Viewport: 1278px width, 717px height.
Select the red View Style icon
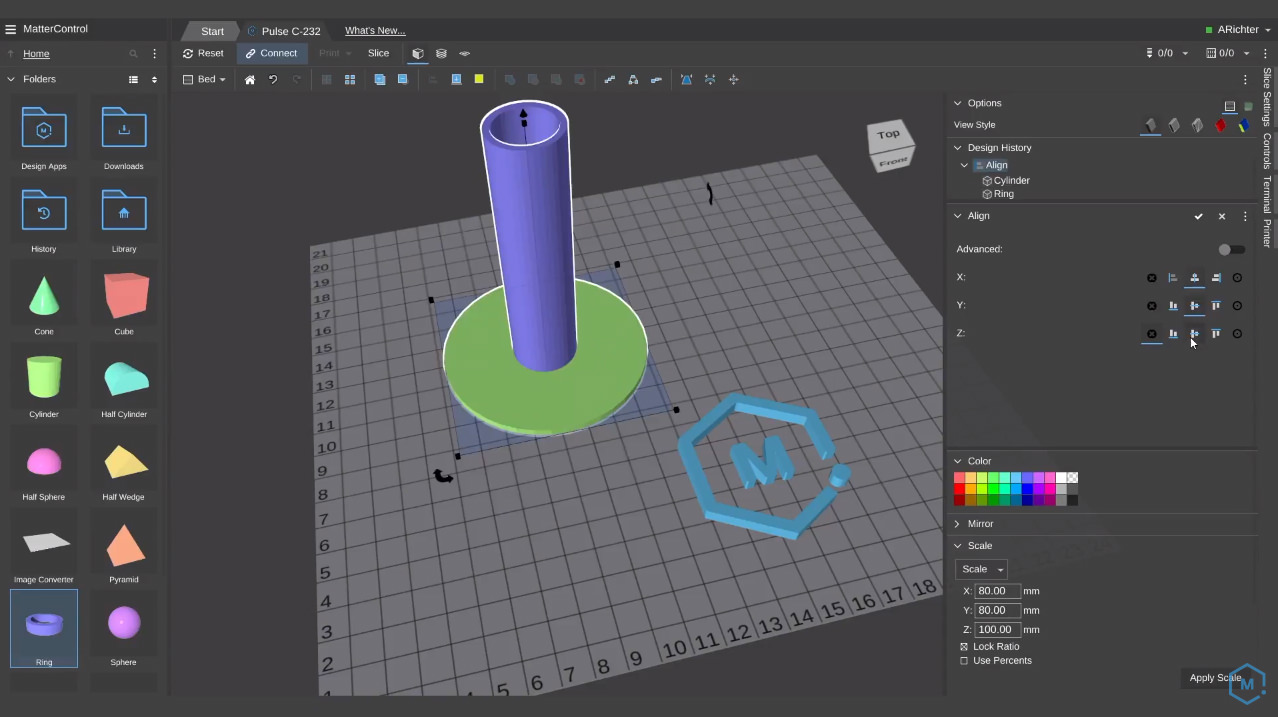[1220, 125]
